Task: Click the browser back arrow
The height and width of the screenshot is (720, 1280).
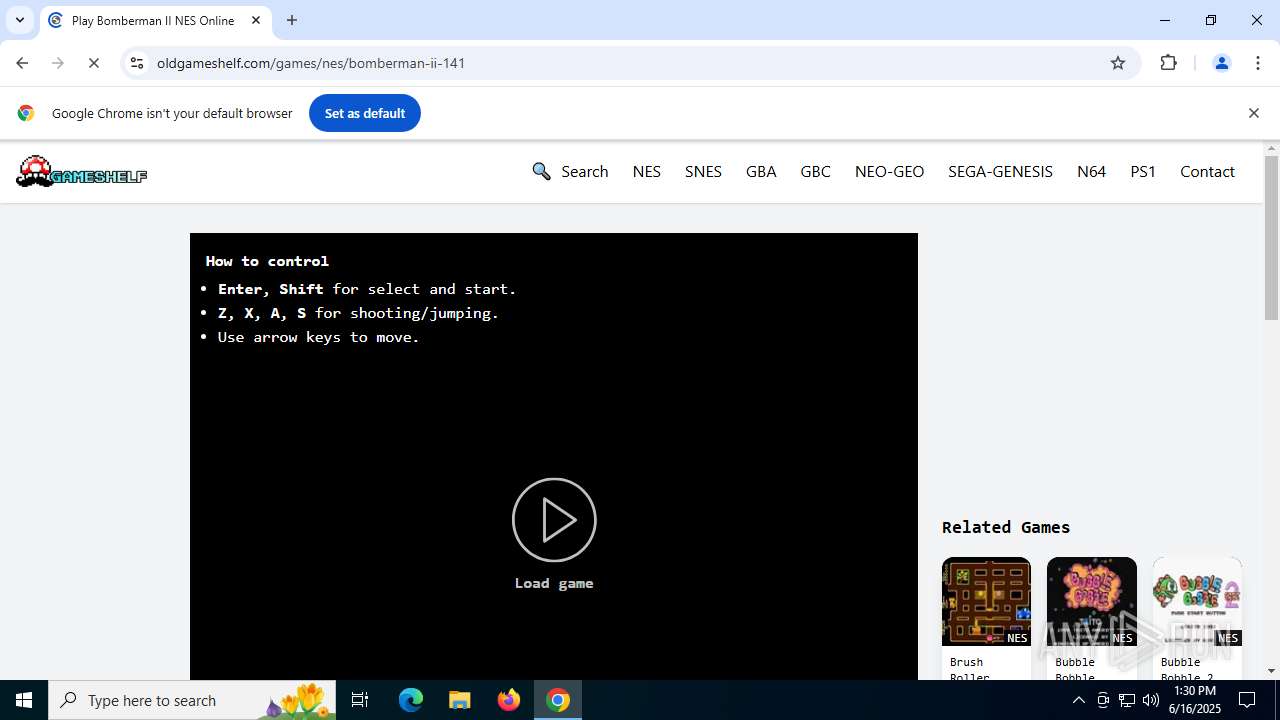Action: coord(22,63)
